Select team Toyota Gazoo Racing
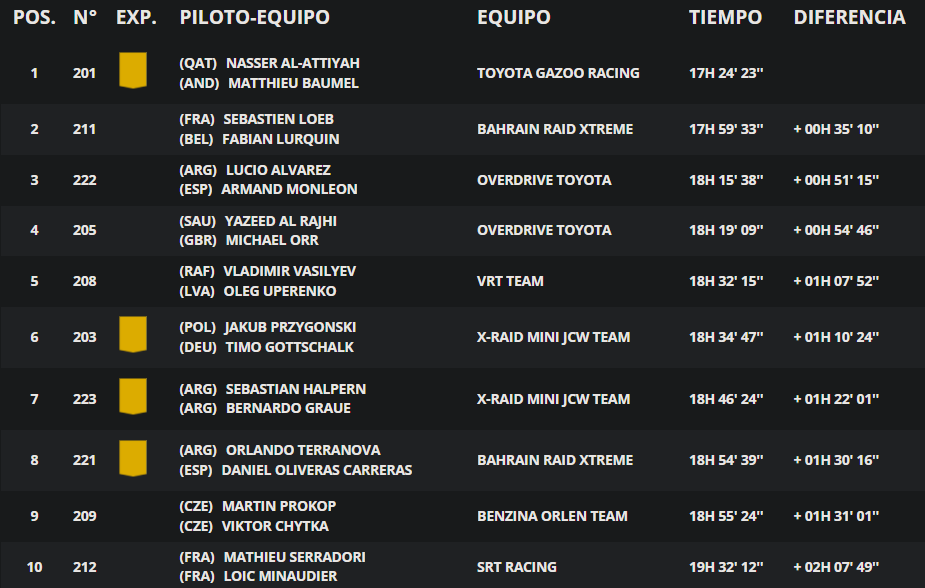The width and height of the screenshot is (925, 588). [558, 73]
